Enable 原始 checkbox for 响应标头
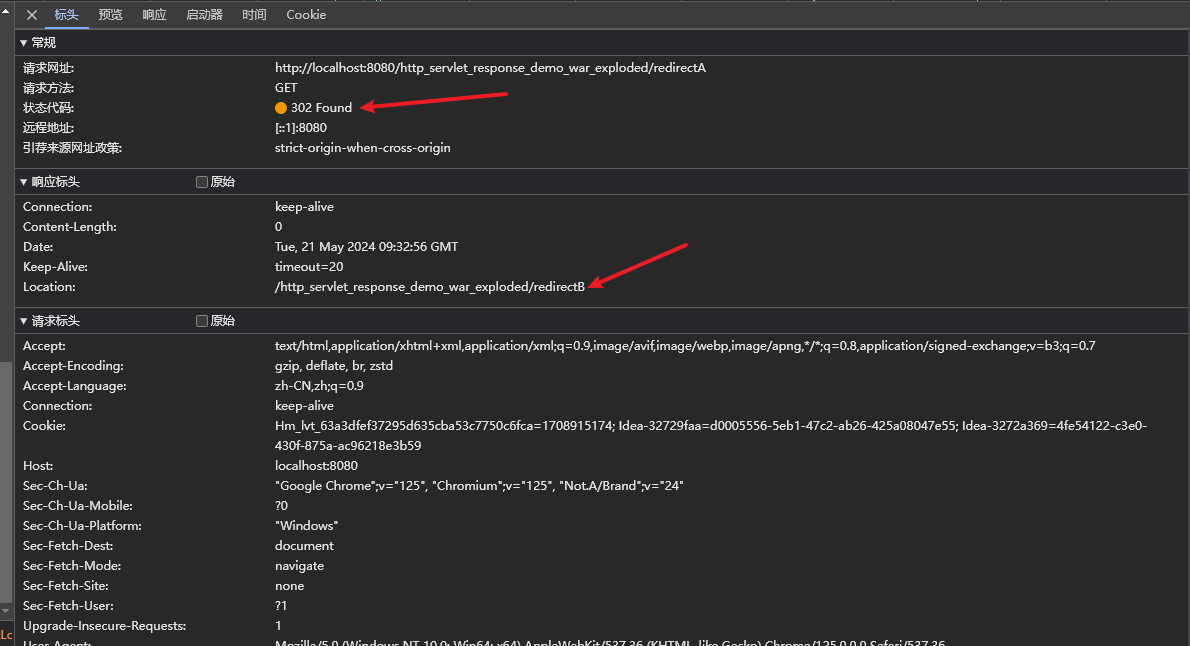The height and width of the screenshot is (646, 1190). (202, 182)
